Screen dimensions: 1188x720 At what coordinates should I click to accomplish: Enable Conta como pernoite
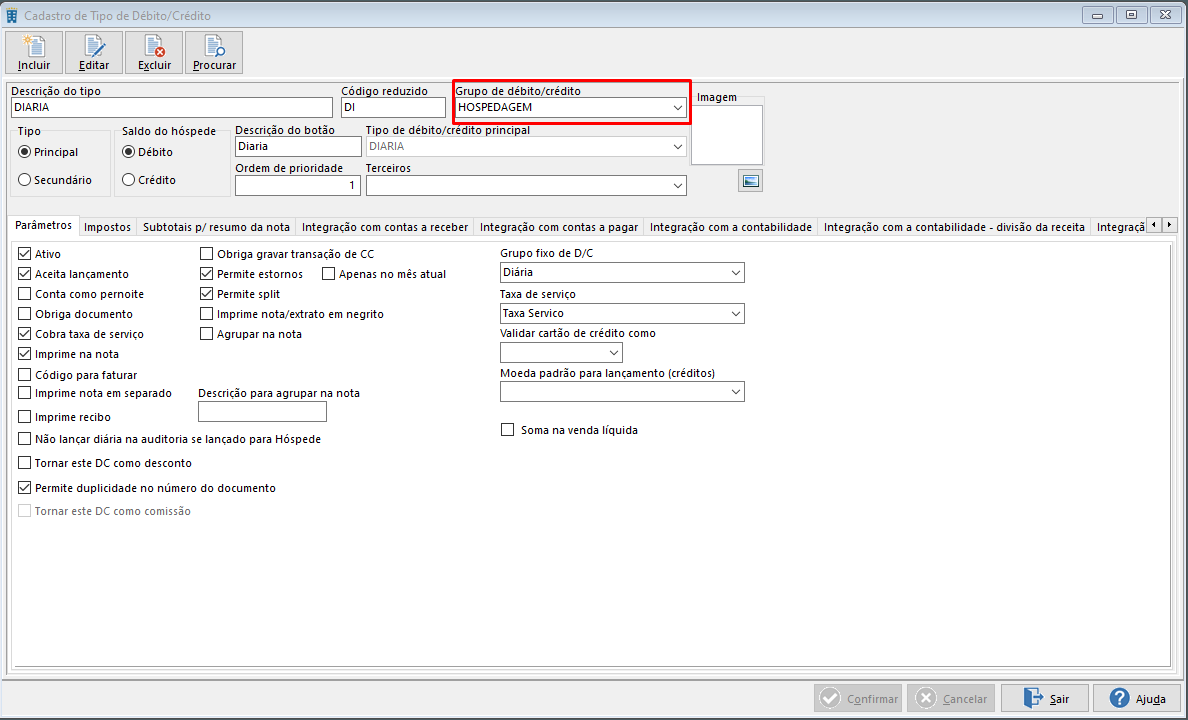(25, 294)
